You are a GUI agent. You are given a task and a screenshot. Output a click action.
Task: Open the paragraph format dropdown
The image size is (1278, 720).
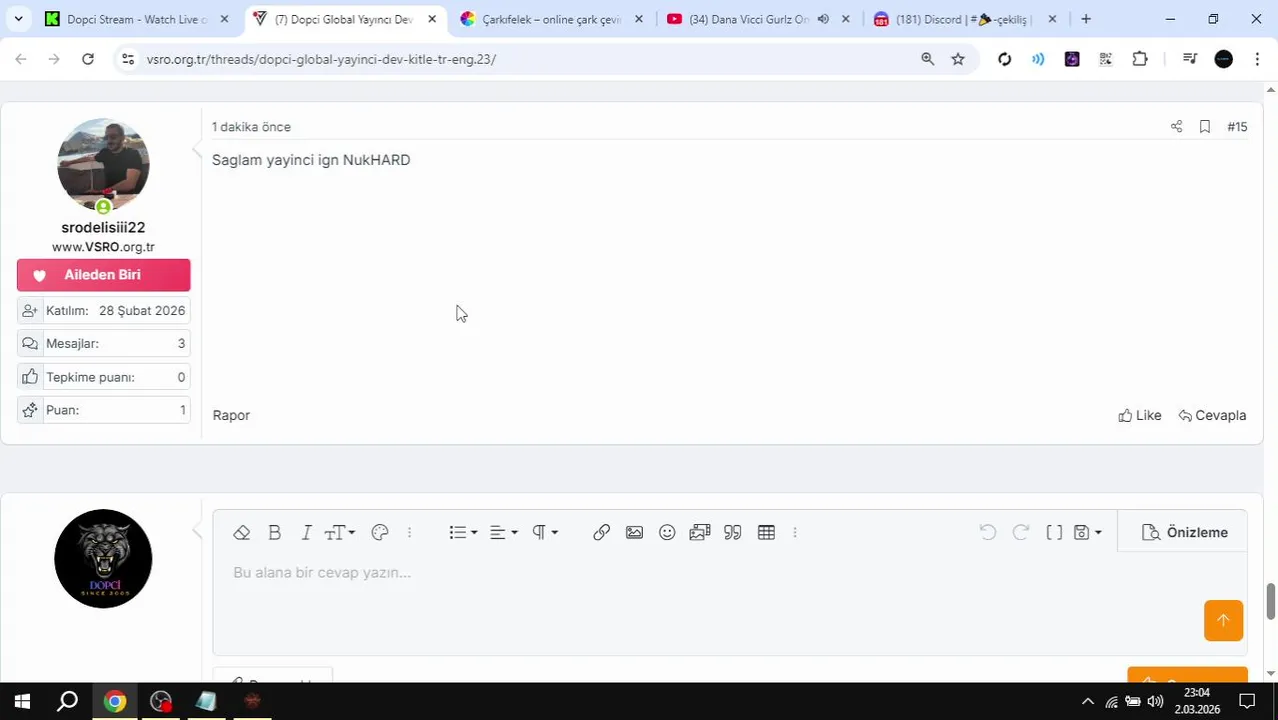coord(545,533)
